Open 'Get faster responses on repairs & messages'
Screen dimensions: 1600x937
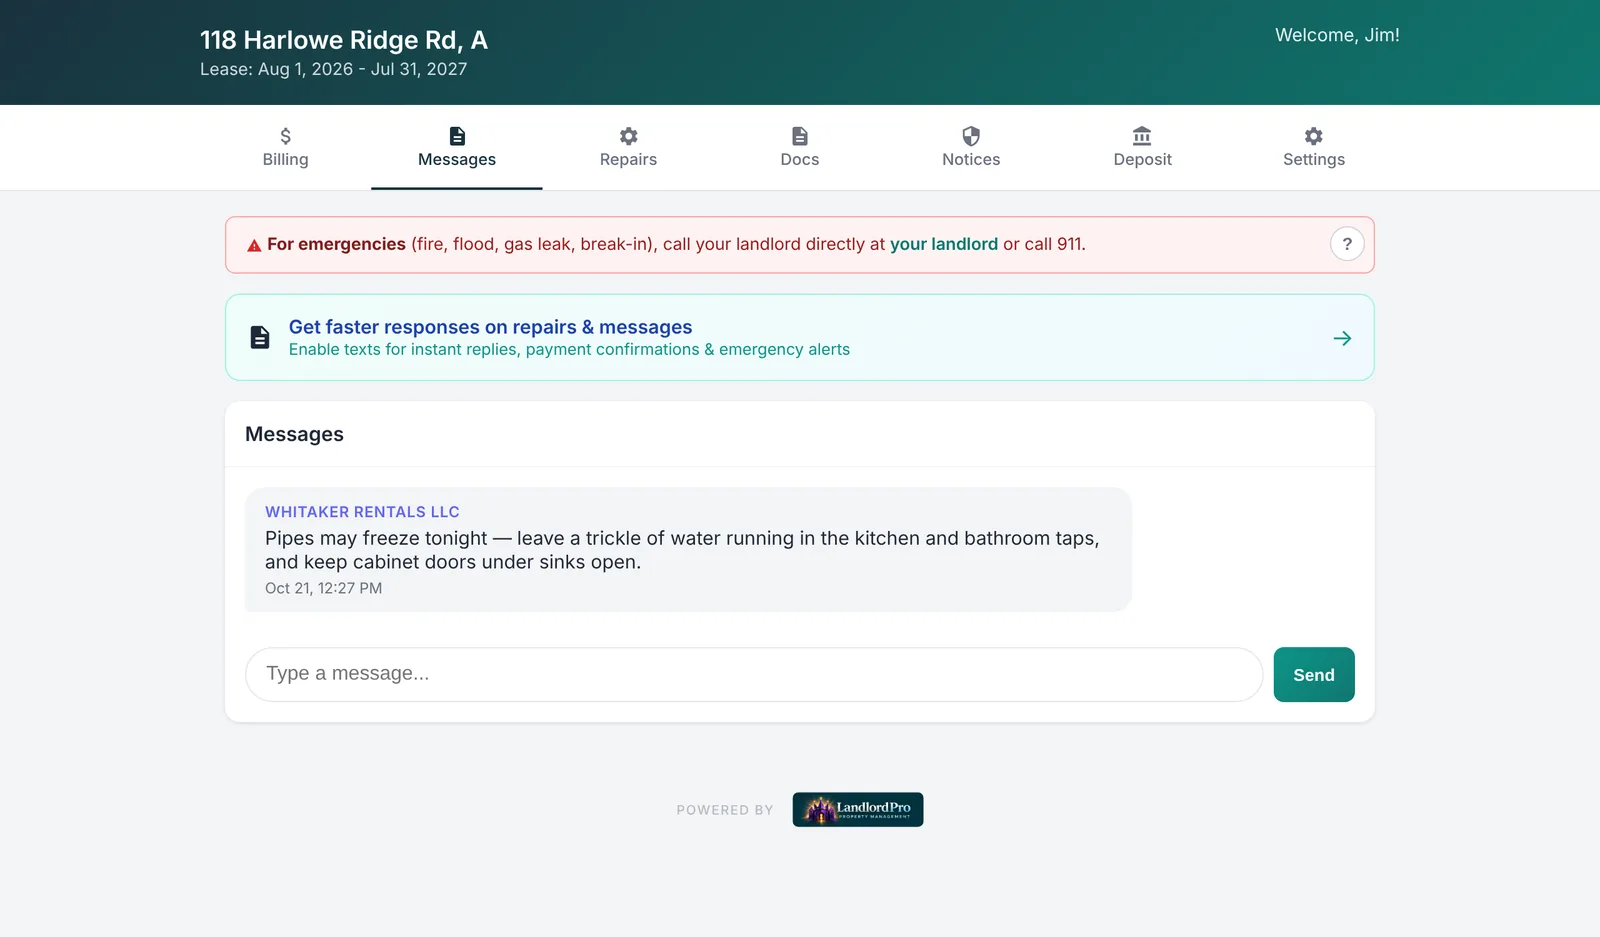[x=800, y=337]
